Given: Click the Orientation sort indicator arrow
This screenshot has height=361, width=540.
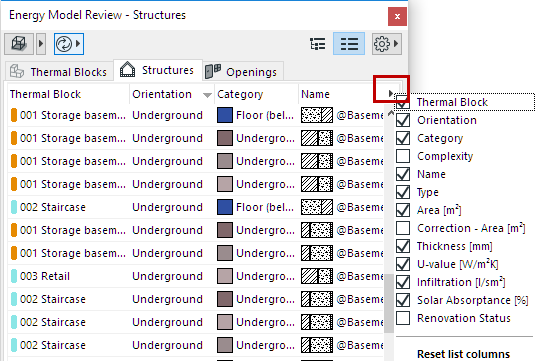Looking at the screenshot, I should pyautogui.click(x=207, y=95).
